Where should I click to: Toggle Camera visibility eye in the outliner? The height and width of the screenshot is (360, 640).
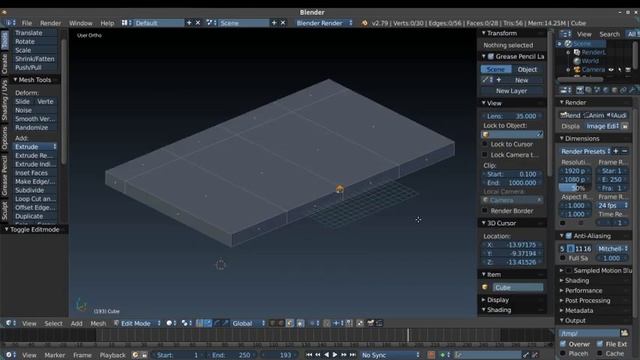coord(611,70)
